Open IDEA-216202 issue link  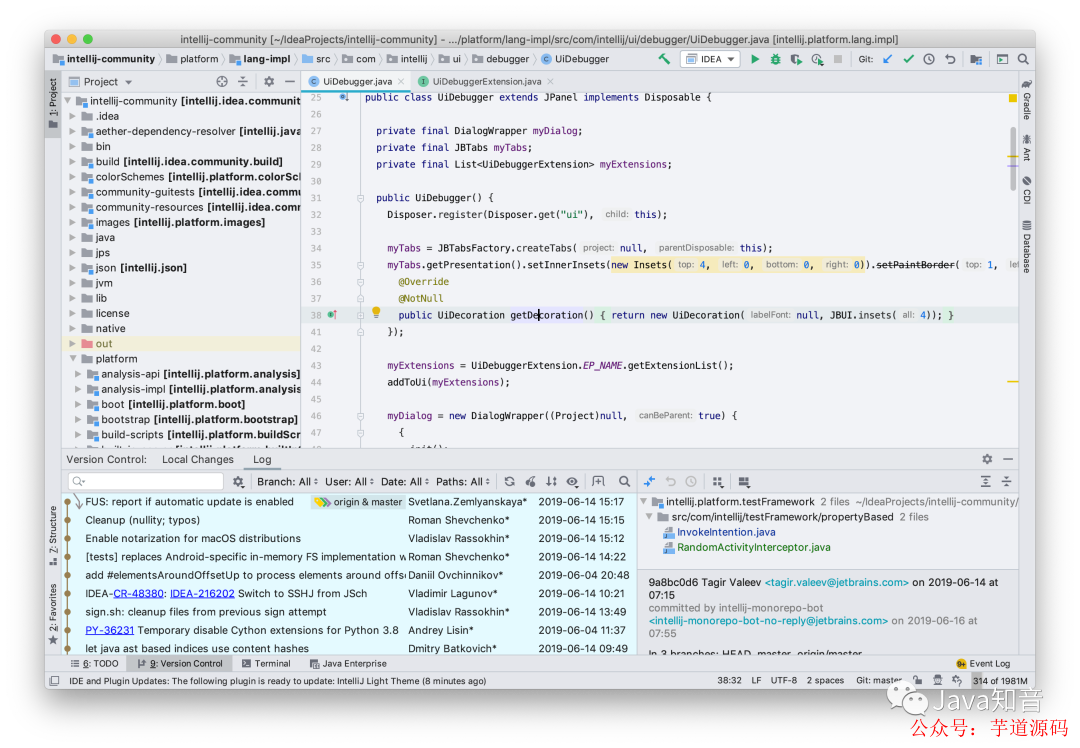pos(202,593)
